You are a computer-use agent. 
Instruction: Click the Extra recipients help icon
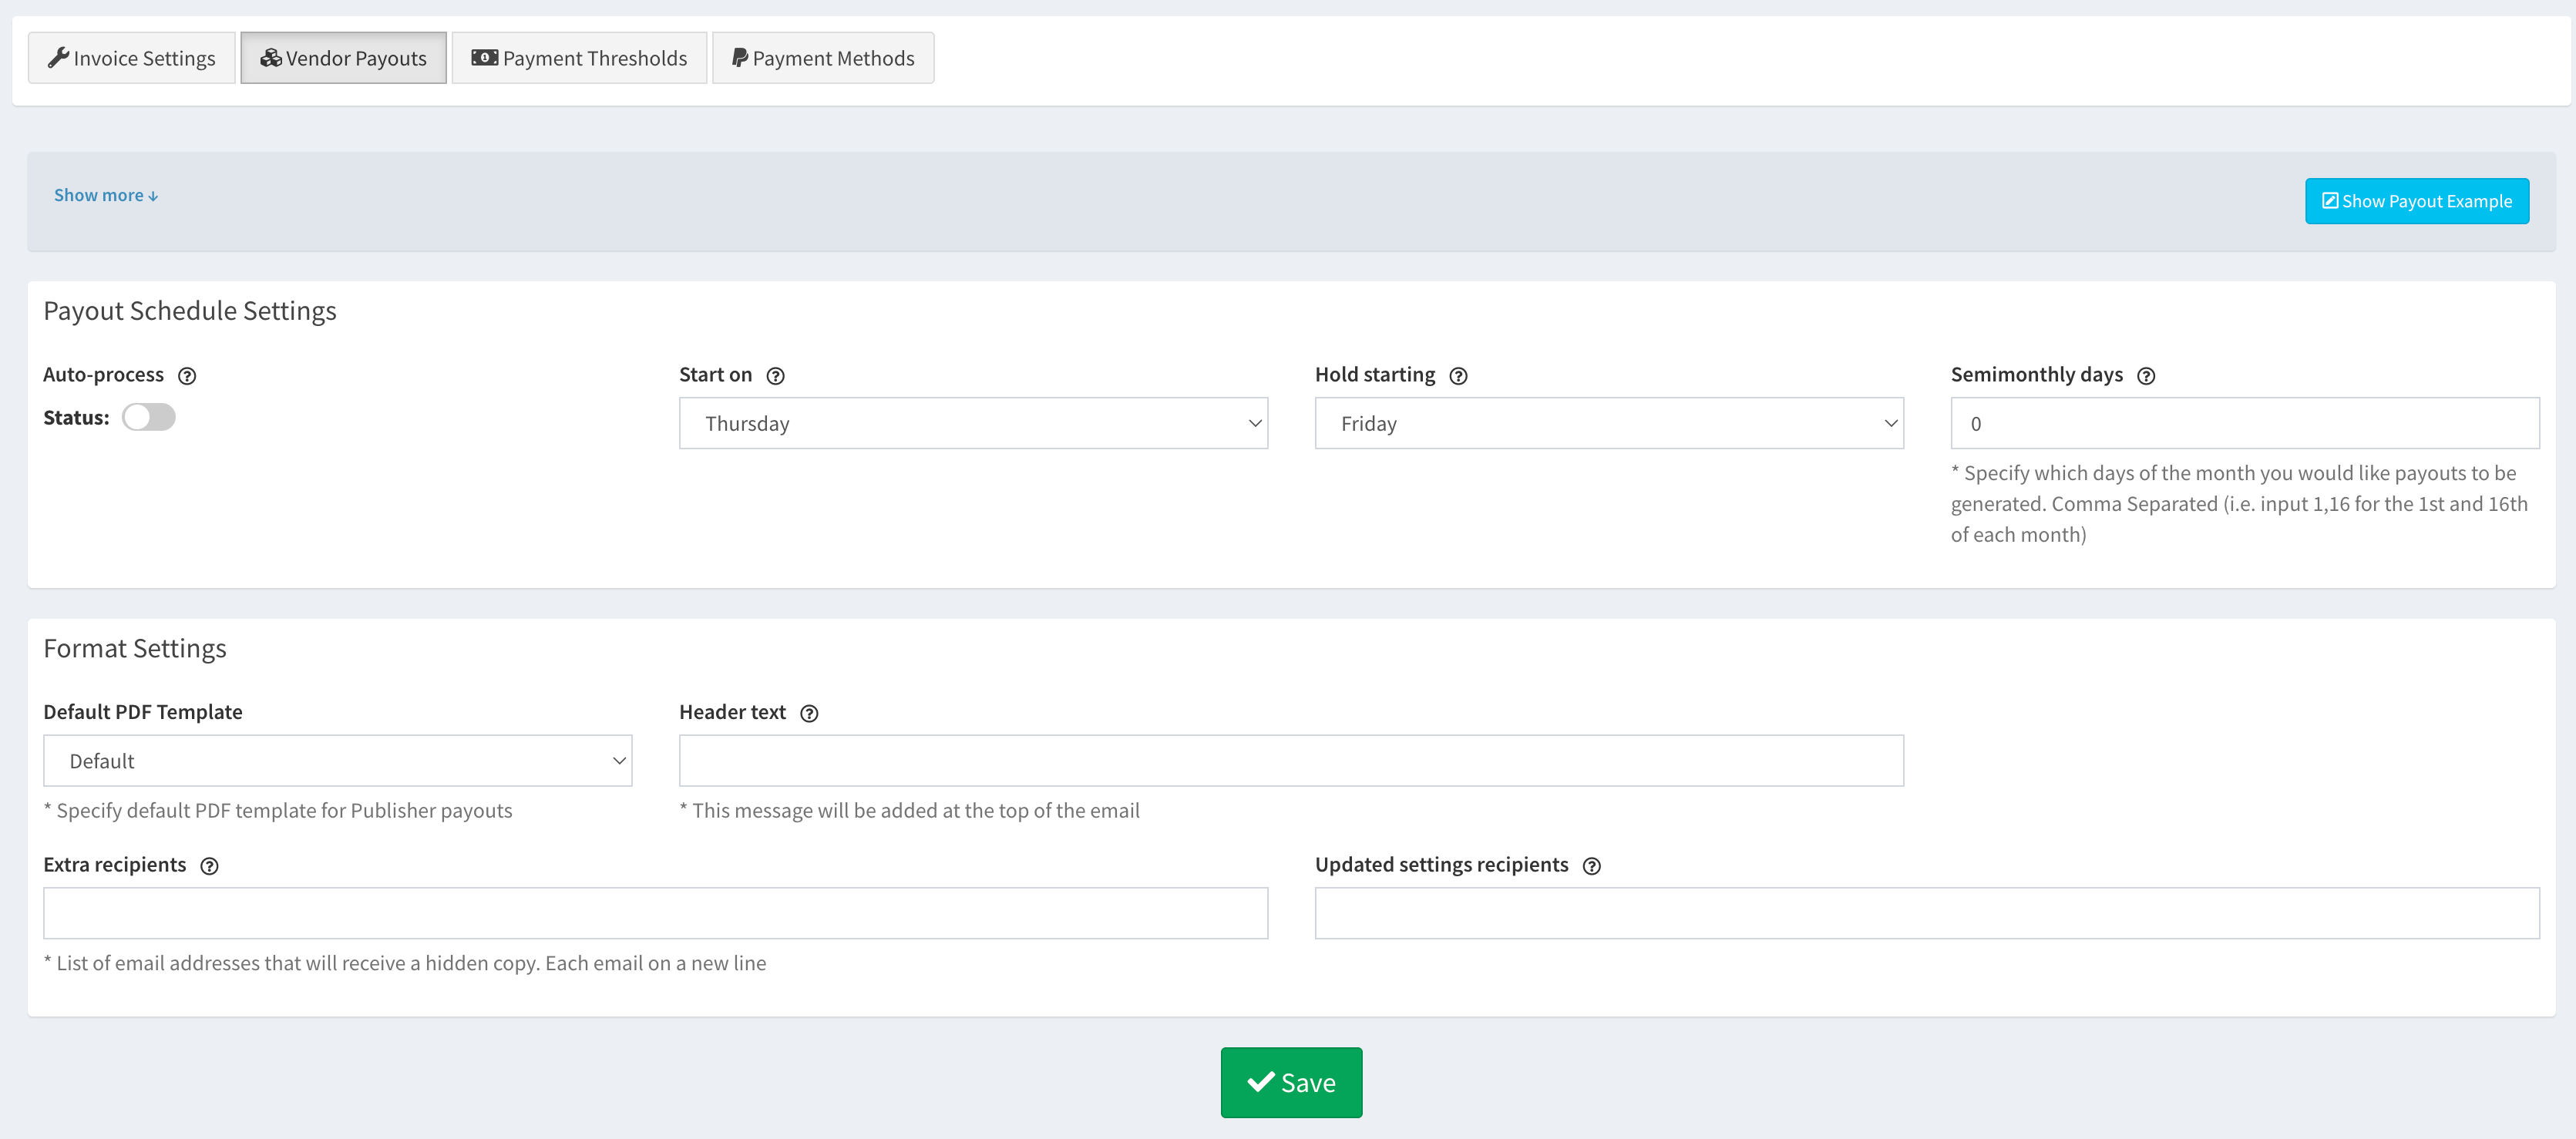point(209,866)
